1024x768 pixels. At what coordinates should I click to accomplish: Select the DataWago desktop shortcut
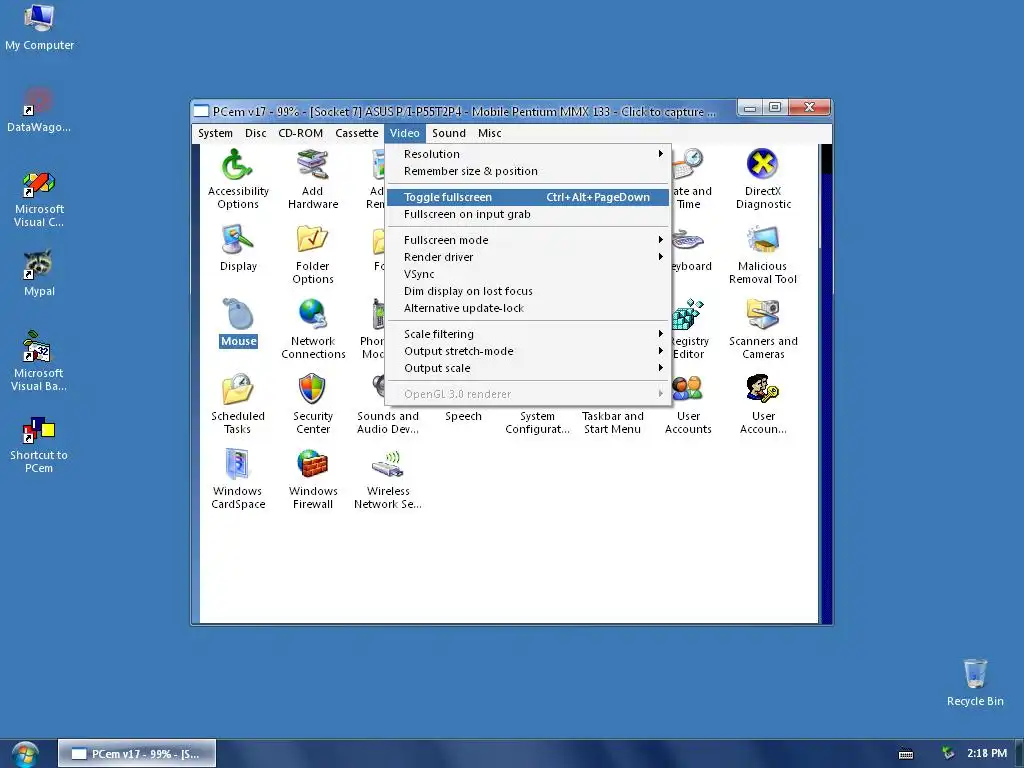click(39, 110)
